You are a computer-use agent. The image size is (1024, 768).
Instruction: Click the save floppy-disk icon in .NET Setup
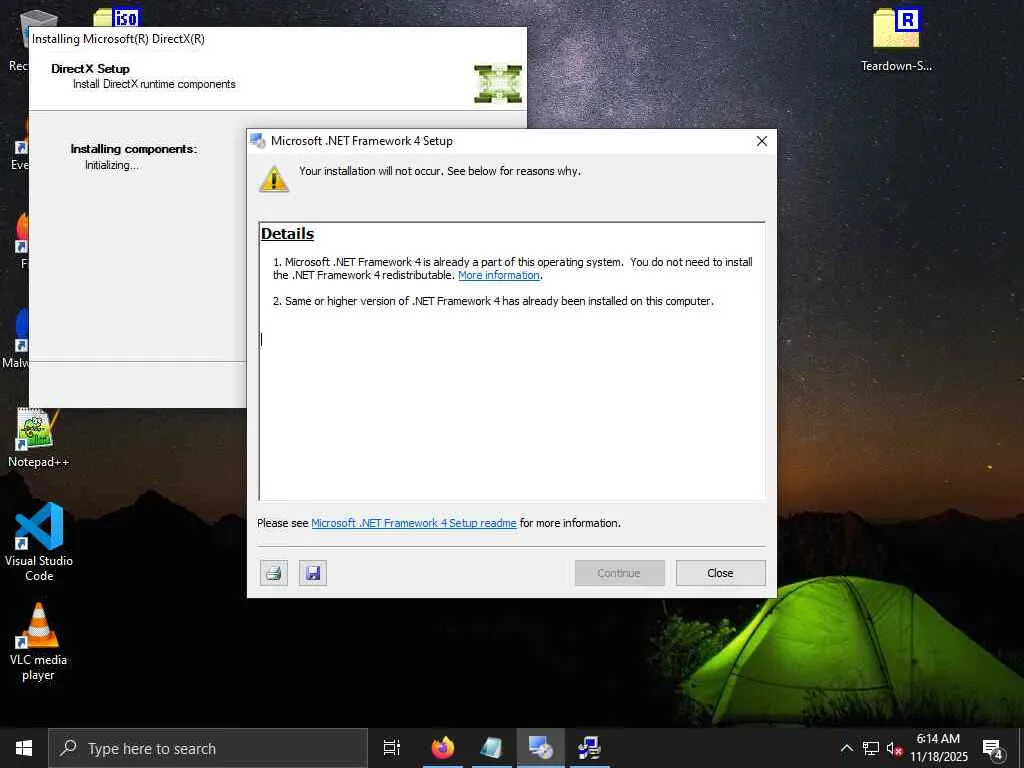pos(313,573)
